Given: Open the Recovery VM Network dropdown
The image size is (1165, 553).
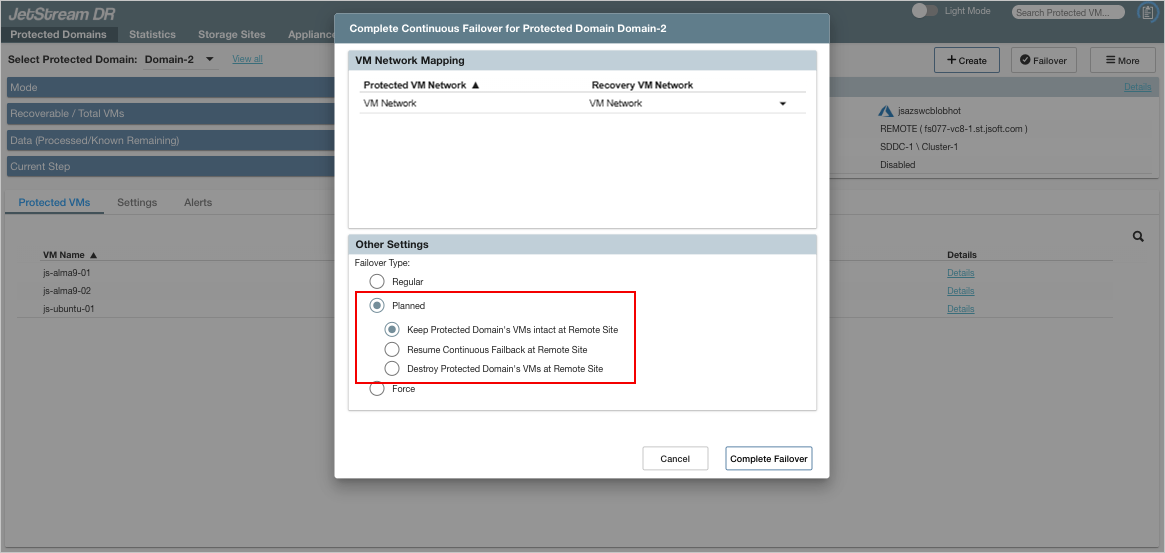Looking at the screenshot, I should tap(783, 104).
